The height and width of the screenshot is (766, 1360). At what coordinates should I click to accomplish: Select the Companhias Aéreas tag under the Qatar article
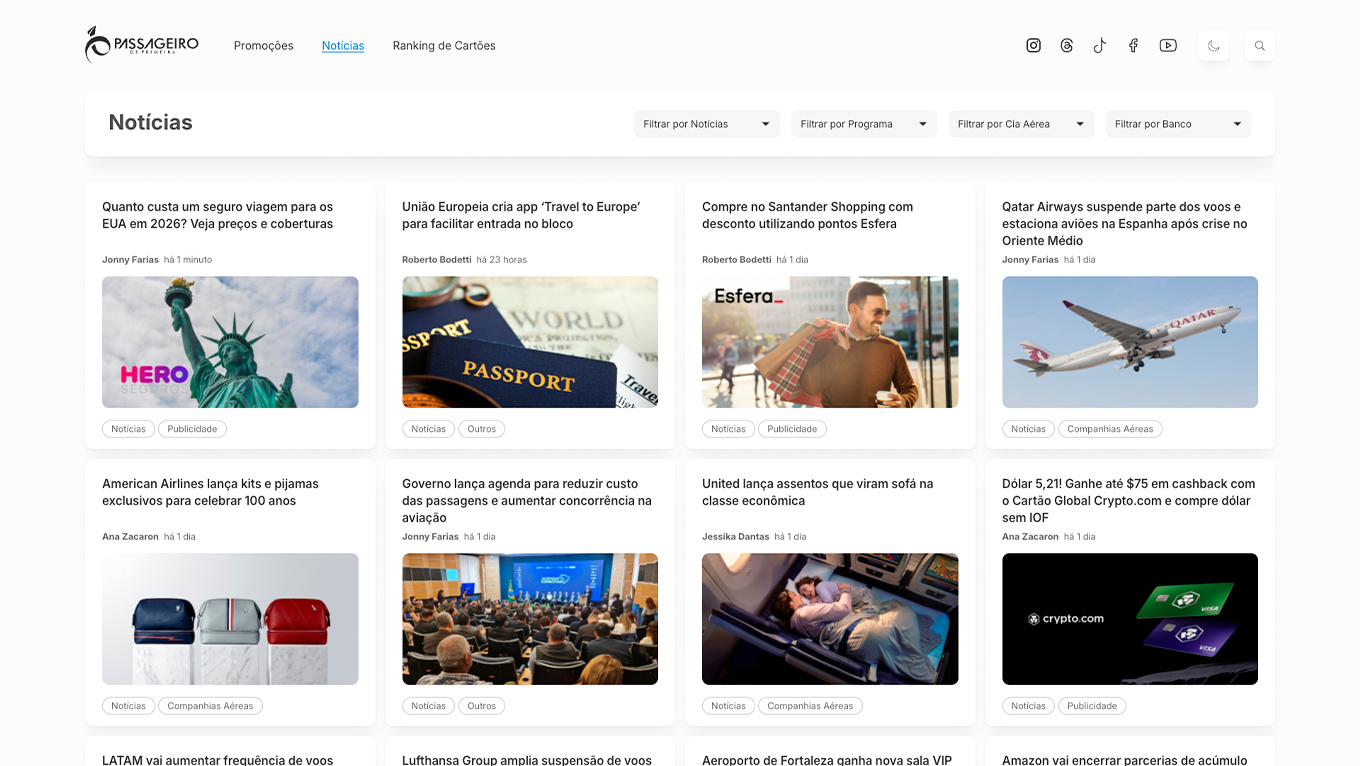pos(1110,428)
